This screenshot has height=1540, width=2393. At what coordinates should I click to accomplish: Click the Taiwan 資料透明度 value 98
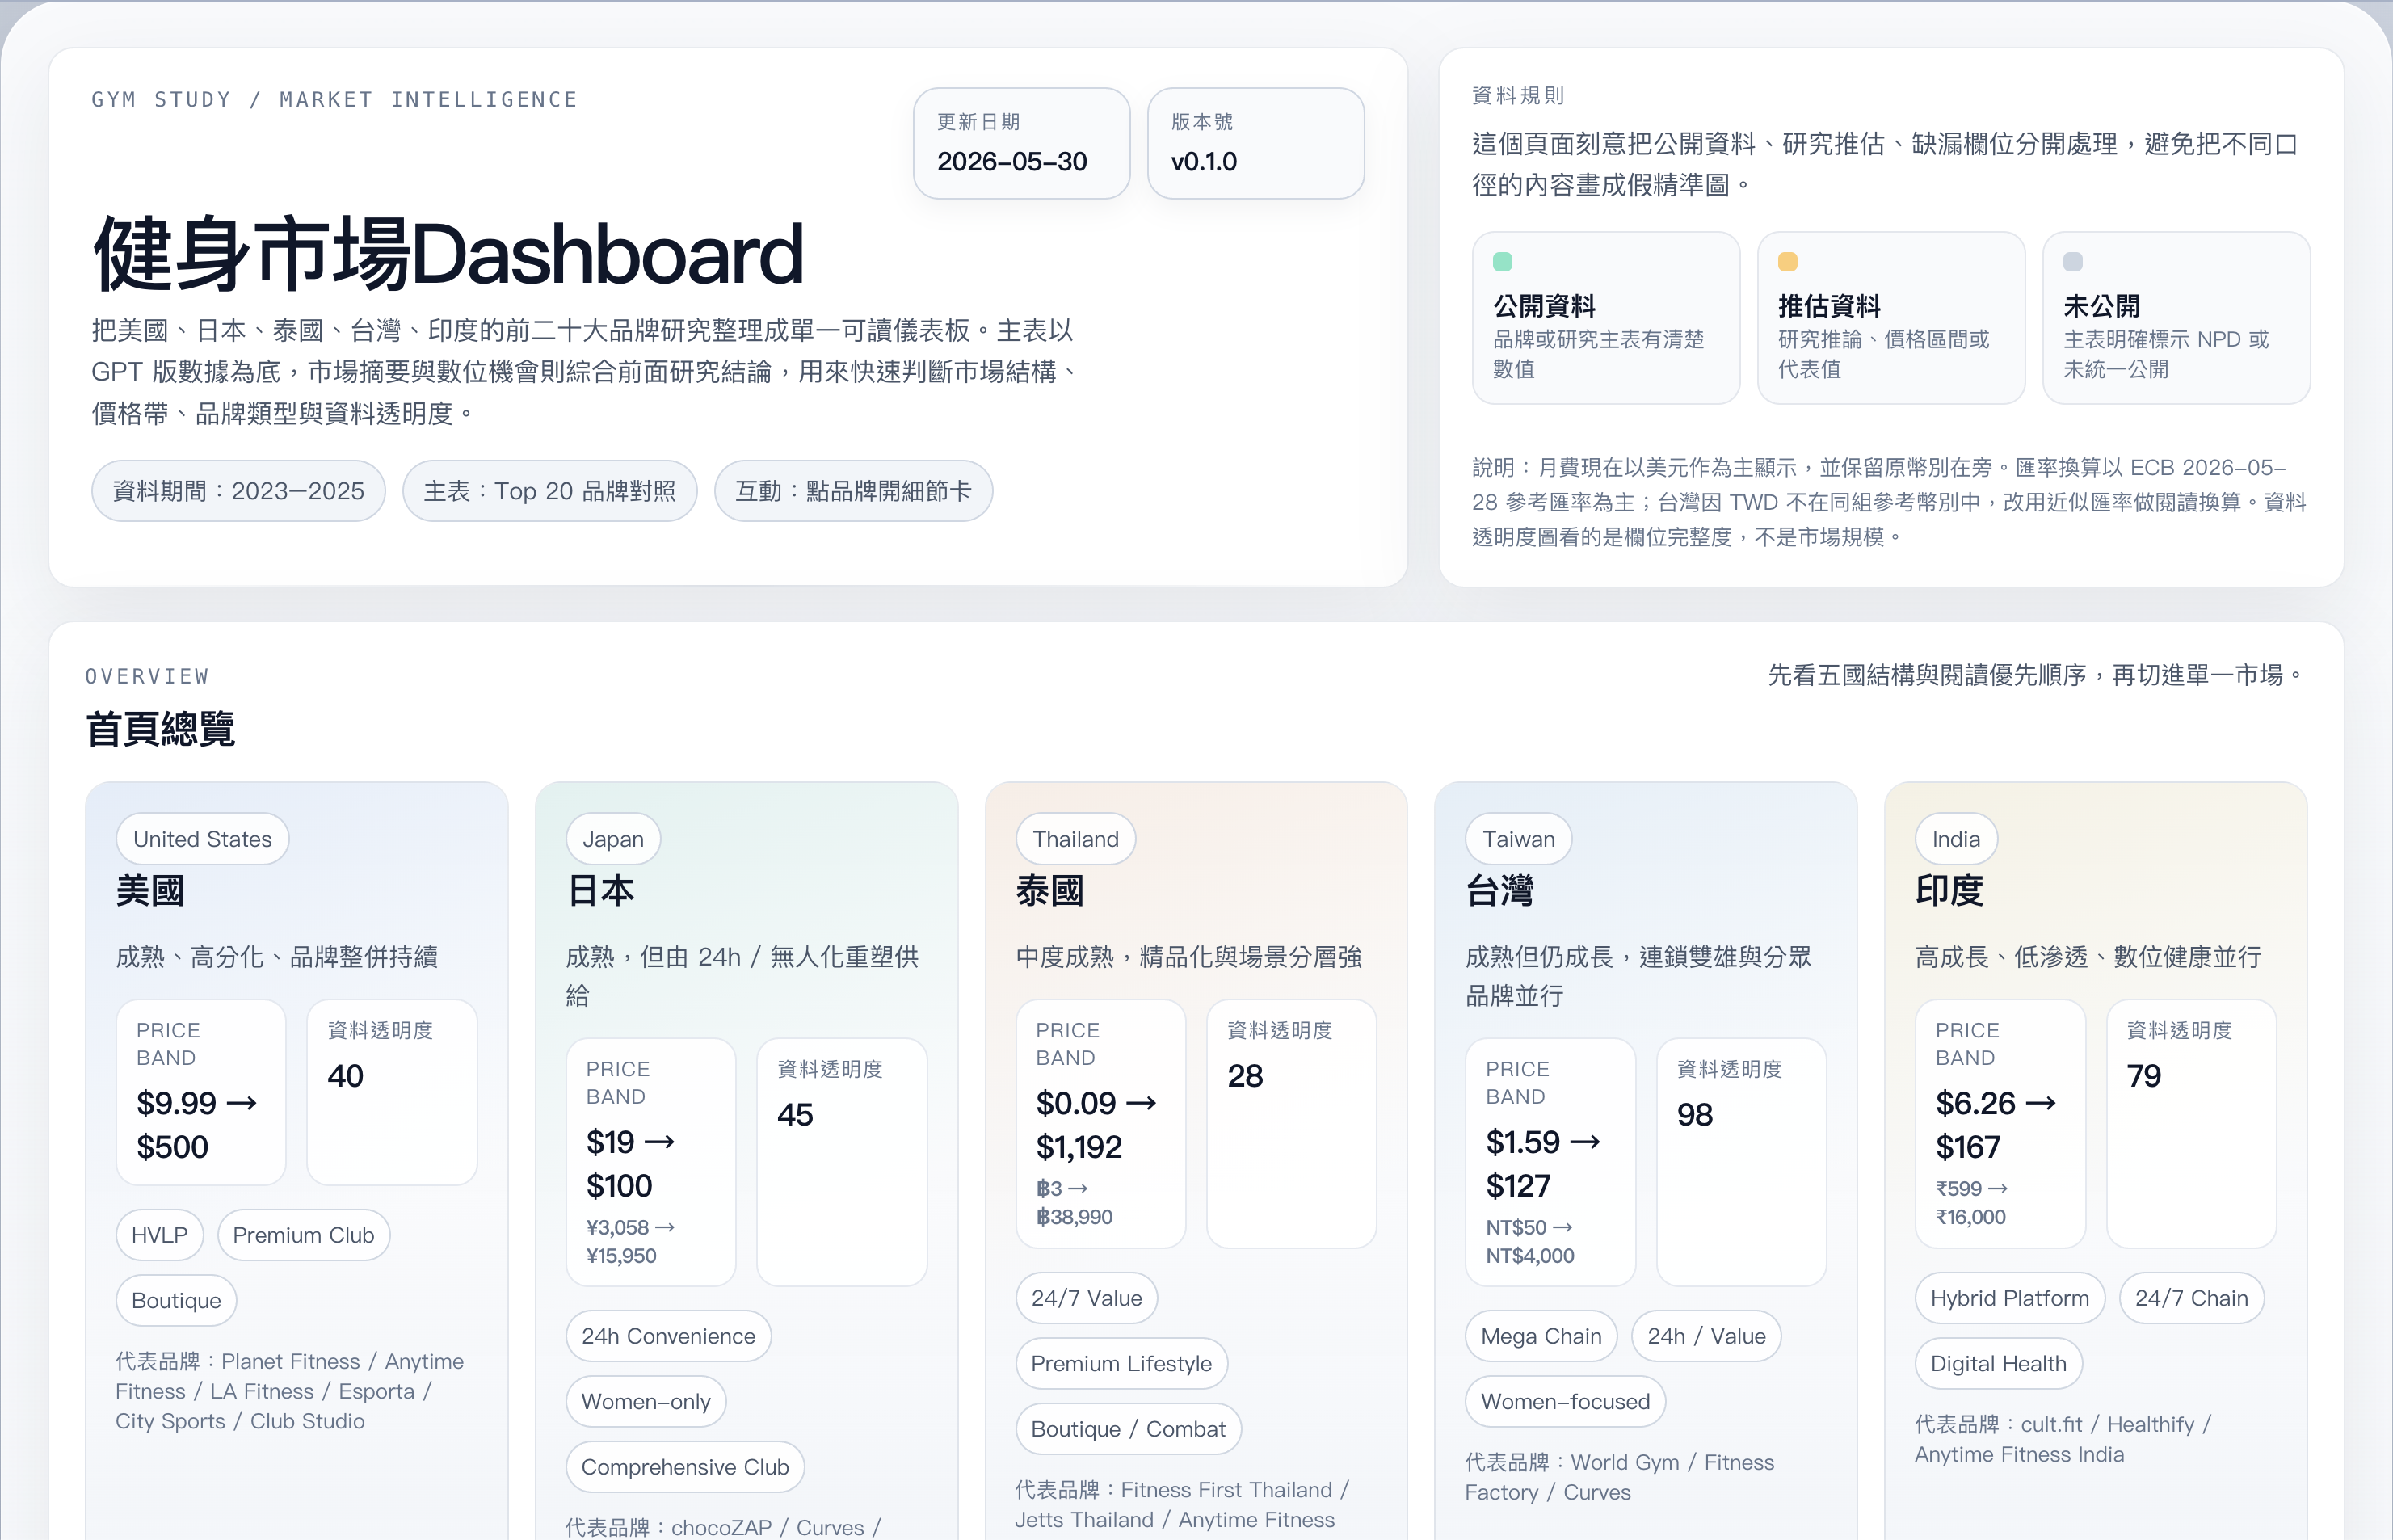click(1695, 1114)
